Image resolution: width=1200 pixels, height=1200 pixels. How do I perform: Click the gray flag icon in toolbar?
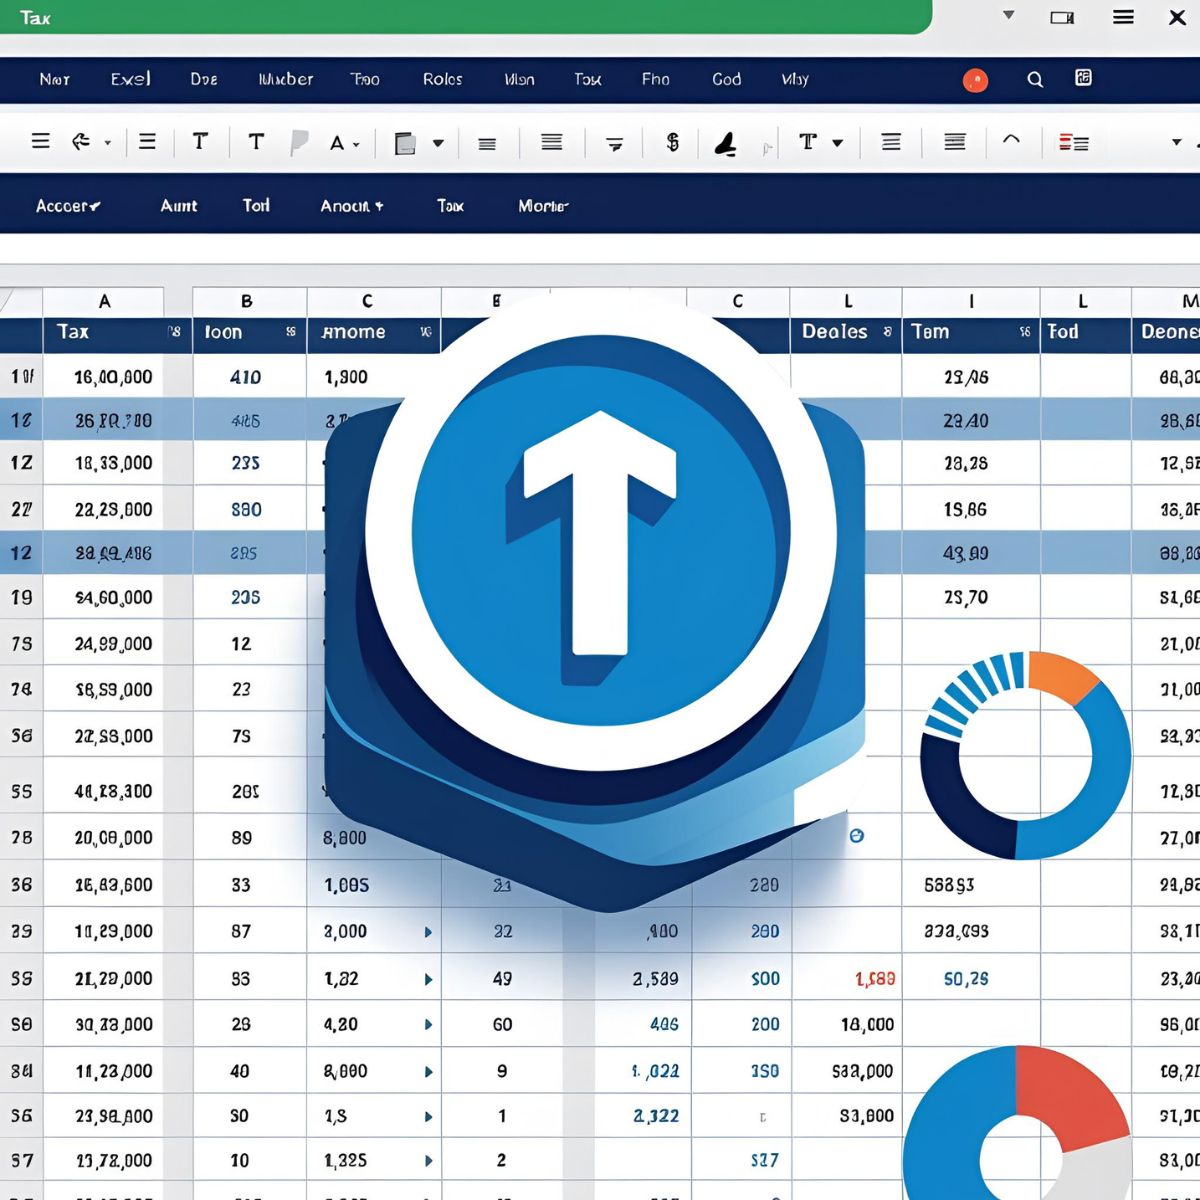click(298, 143)
